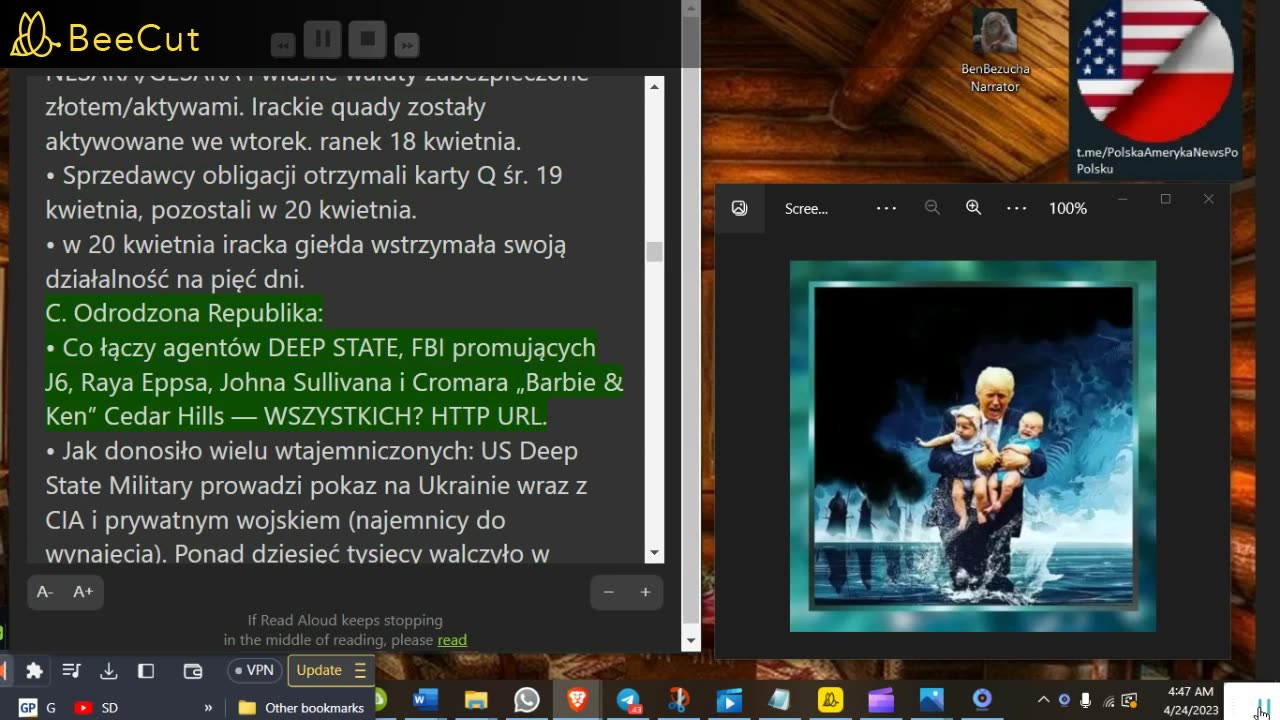Viewport: 1280px width, 720px height.
Task: Open the BenBezucha Narrator desktop icon
Action: pos(995,50)
